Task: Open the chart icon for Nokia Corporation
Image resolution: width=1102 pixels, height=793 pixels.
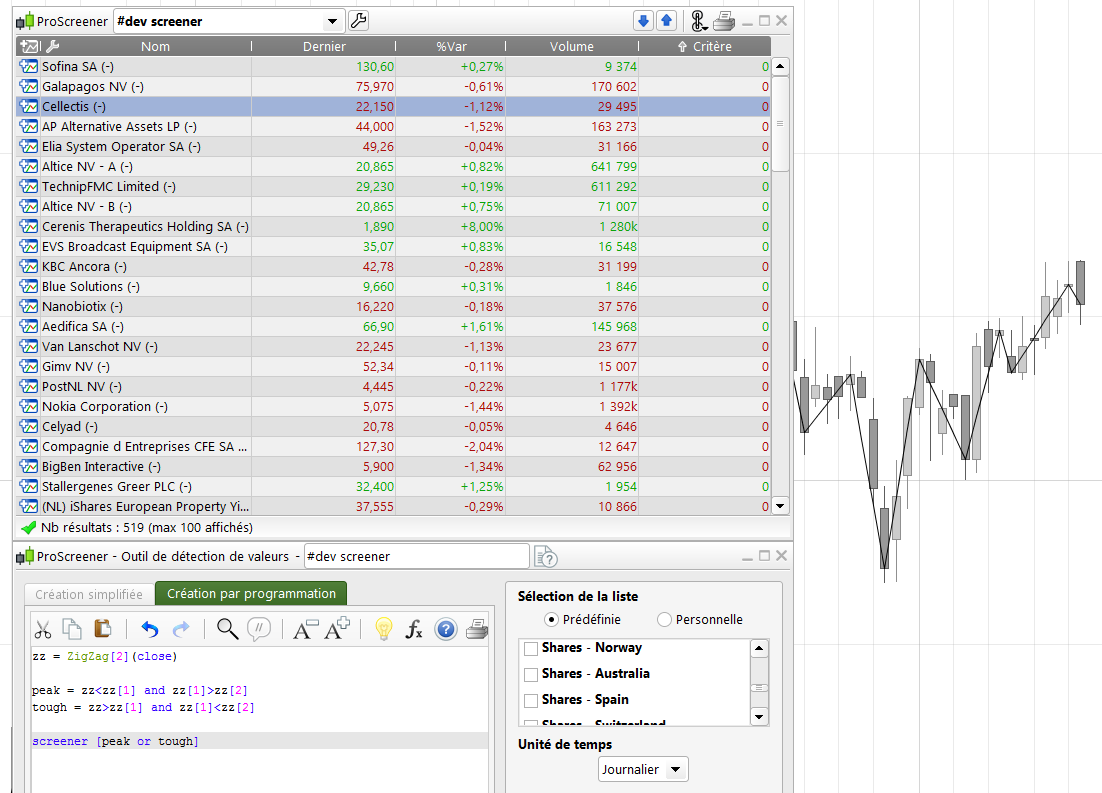Action: point(29,406)
